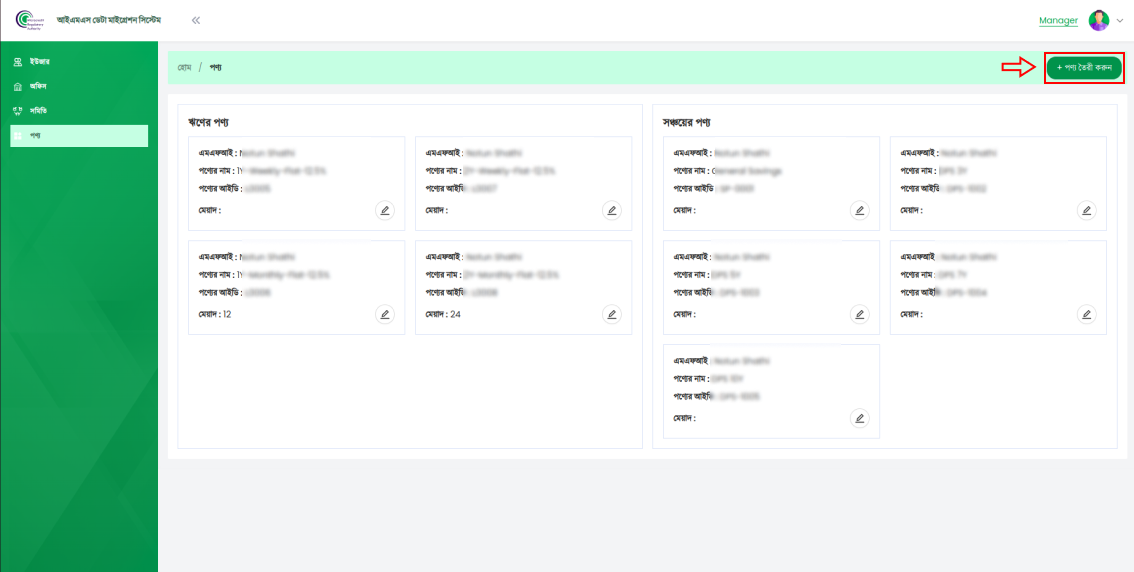Screen dimensions: 1134x572
Task: Click the user avatar picture
Action: coord(1099,20)
